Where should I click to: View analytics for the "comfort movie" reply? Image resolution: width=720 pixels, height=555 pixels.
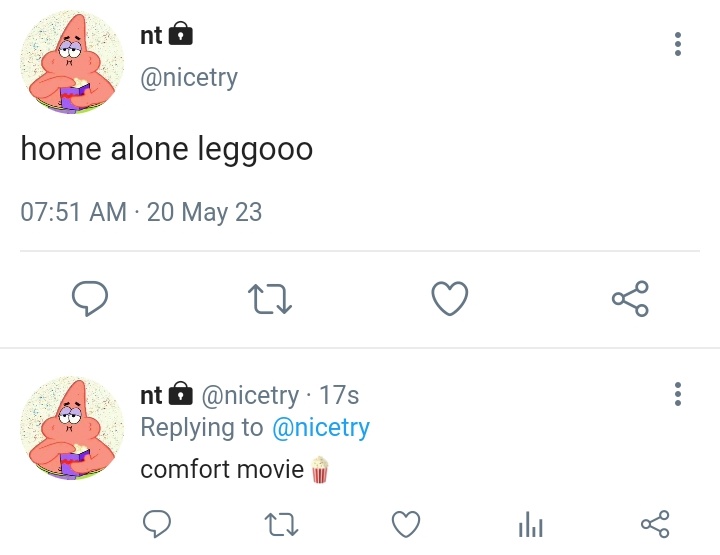click(530, 524)
